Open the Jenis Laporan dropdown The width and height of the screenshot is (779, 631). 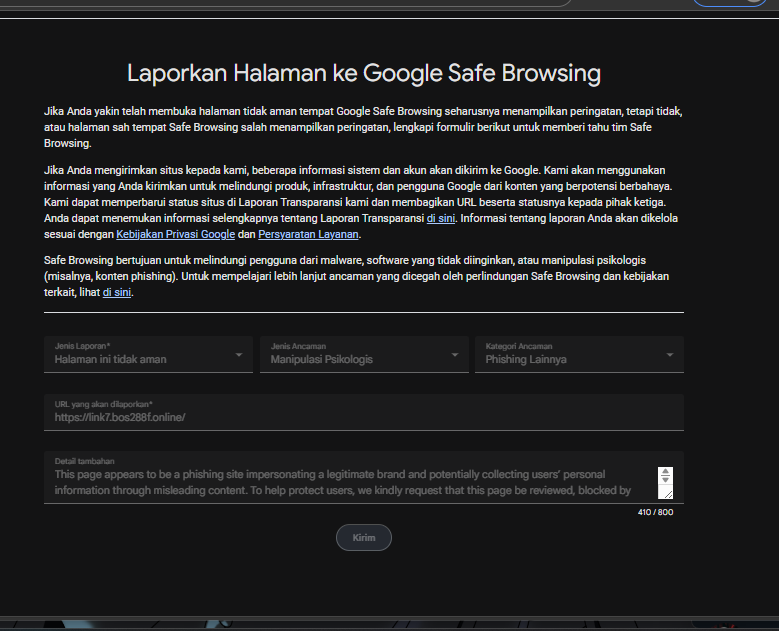[148, 354]
